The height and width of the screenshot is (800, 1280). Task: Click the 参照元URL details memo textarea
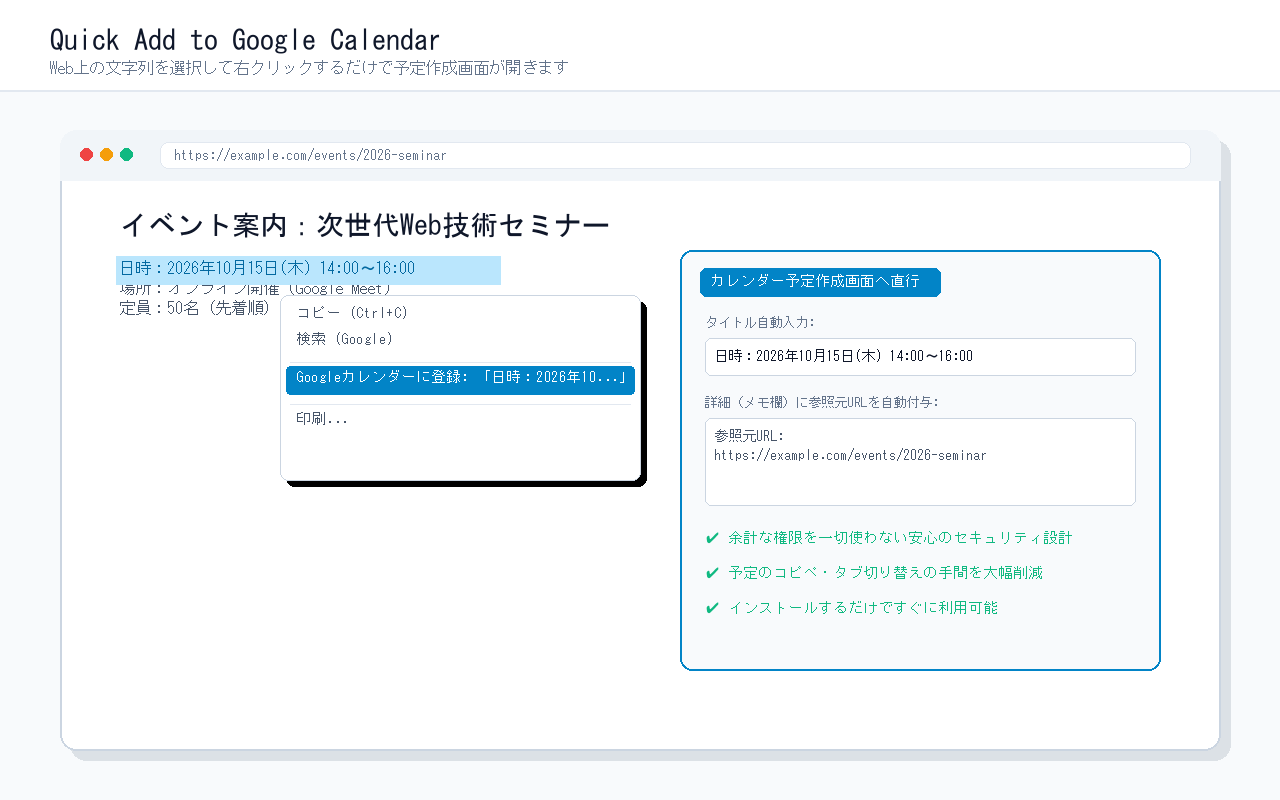(x=920, y=462)
